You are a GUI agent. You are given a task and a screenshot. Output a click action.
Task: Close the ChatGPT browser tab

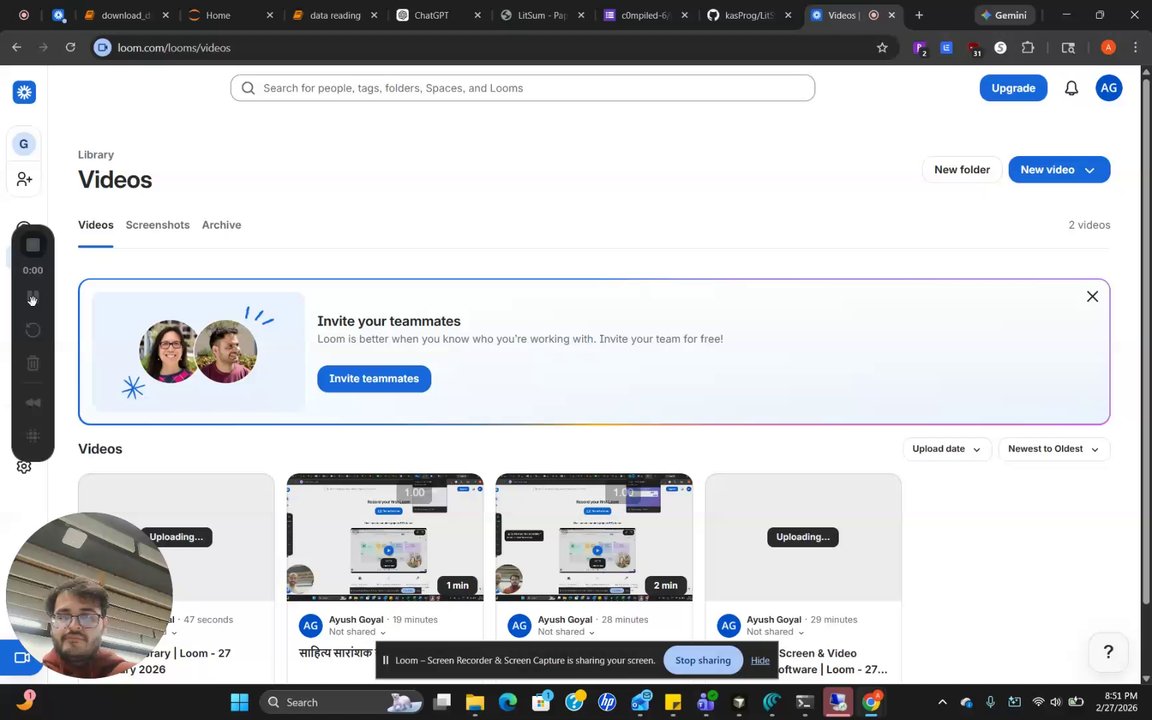(478, 15)
